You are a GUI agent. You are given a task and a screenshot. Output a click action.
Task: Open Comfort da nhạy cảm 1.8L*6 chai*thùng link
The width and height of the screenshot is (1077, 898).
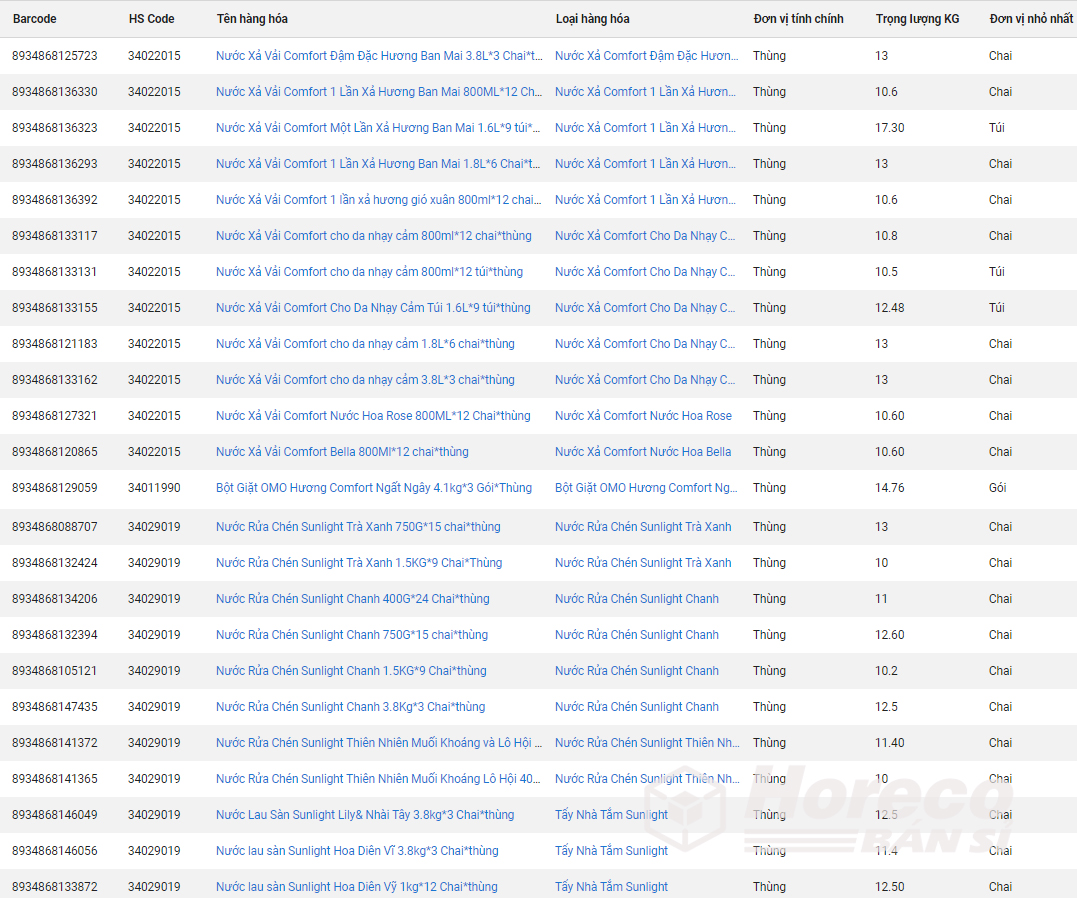pos(365,344)
